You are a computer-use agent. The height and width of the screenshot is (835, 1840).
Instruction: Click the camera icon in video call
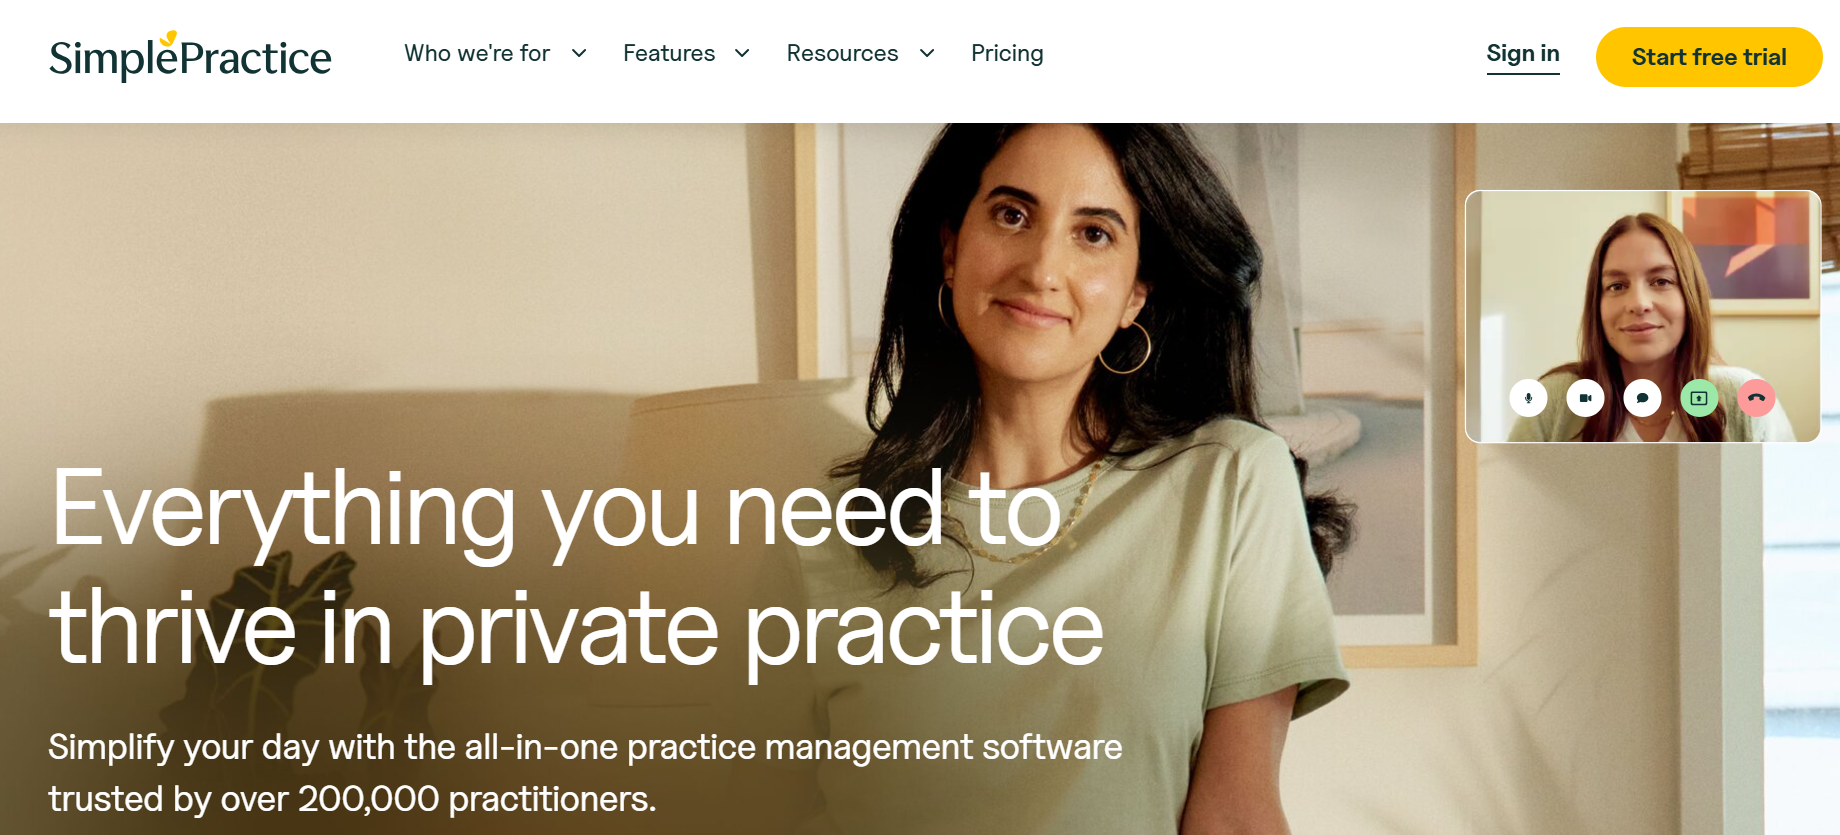pos(1585,398)
